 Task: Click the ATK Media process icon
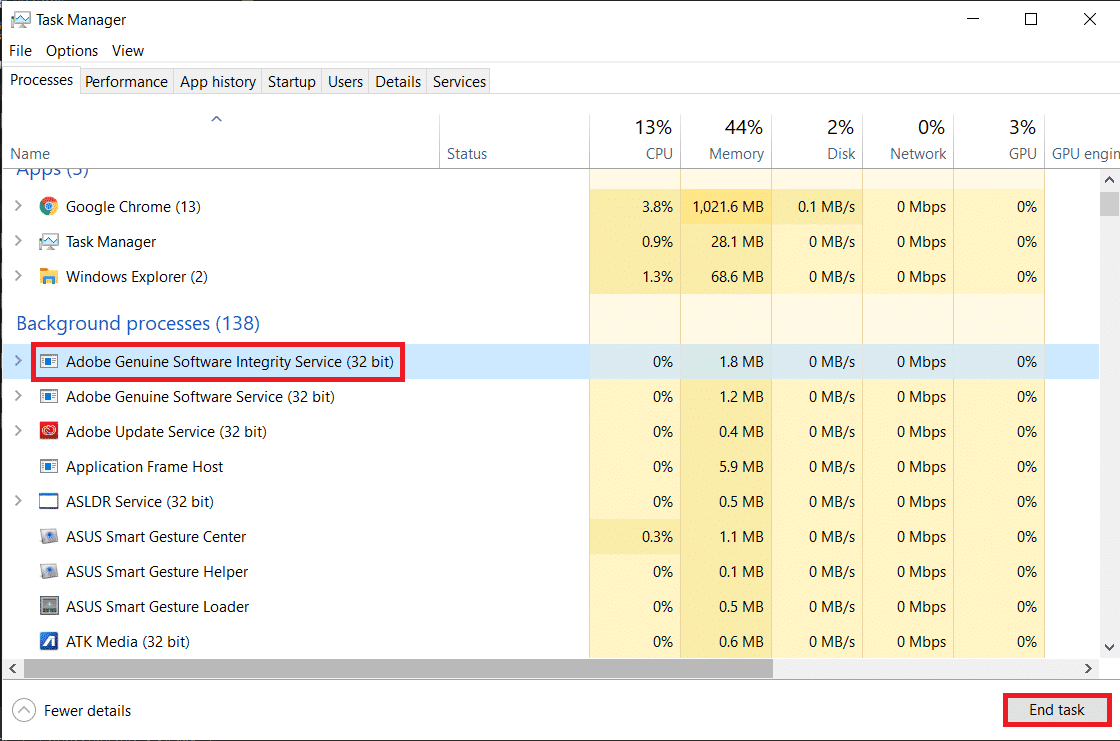[x=48, y=642]
